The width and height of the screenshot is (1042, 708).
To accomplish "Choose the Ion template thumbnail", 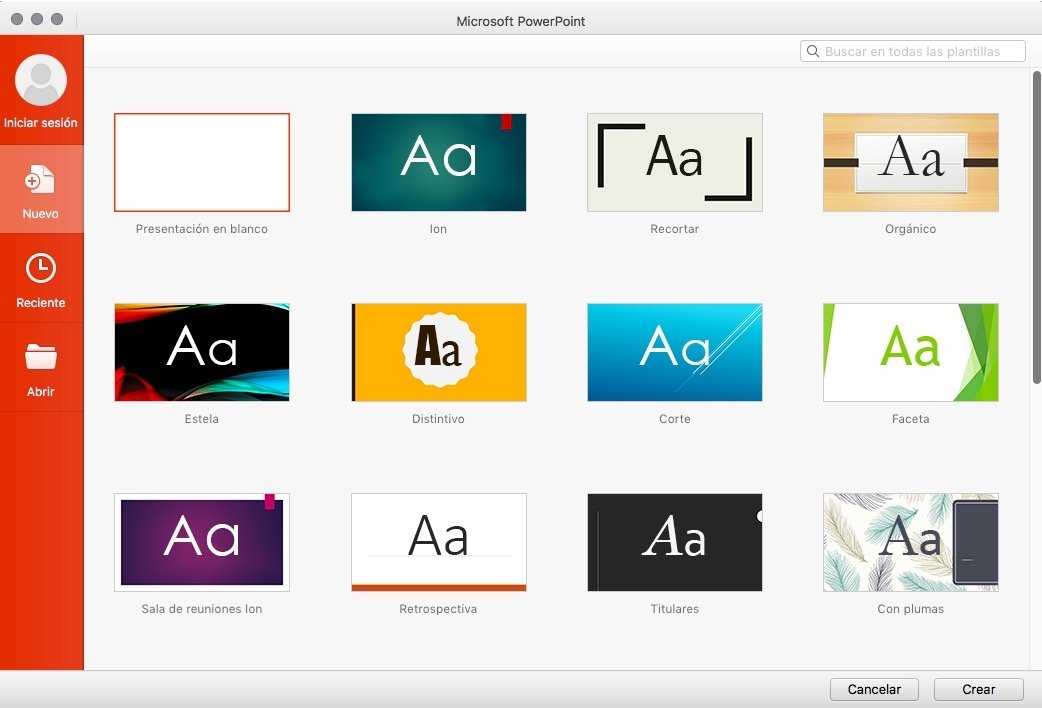I will click(439, 162).
